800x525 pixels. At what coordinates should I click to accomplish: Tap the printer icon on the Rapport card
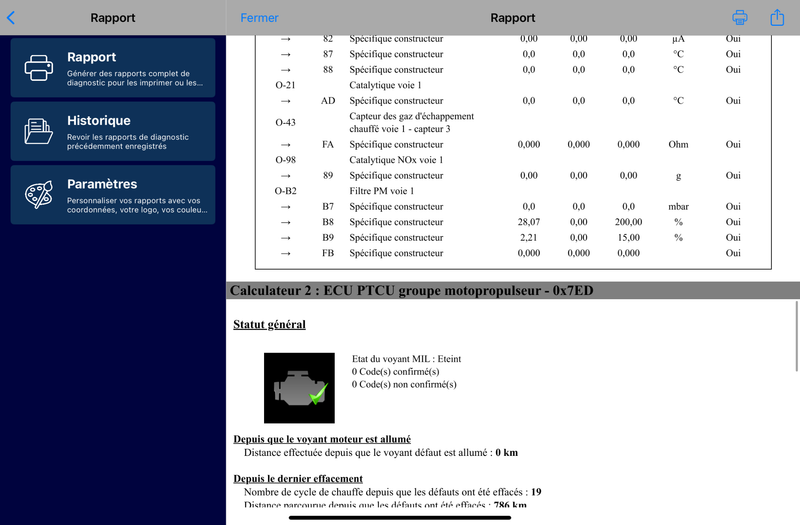39,68
